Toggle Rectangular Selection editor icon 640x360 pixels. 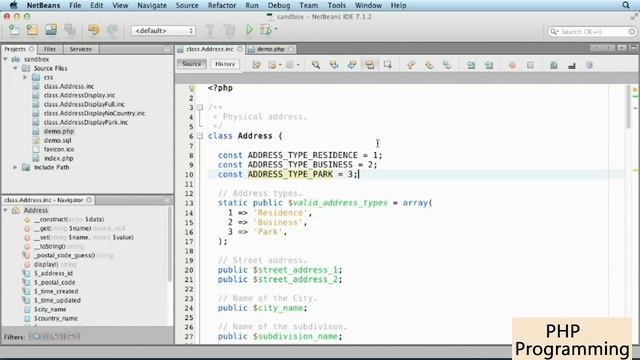click(x=388, y=65)
